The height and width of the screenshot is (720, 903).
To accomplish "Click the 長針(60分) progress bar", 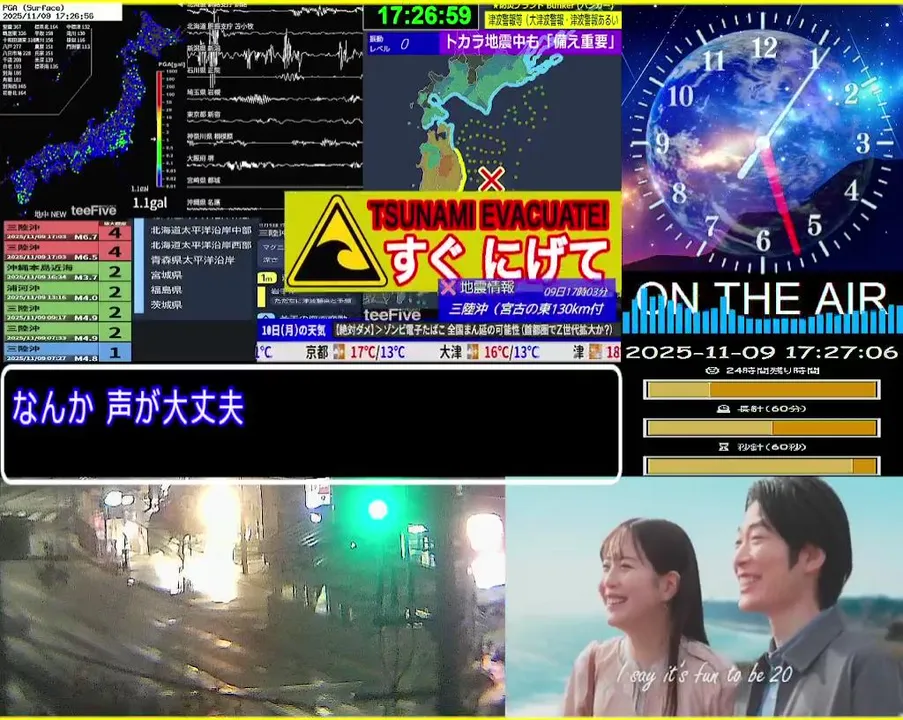I will (761, 428).
